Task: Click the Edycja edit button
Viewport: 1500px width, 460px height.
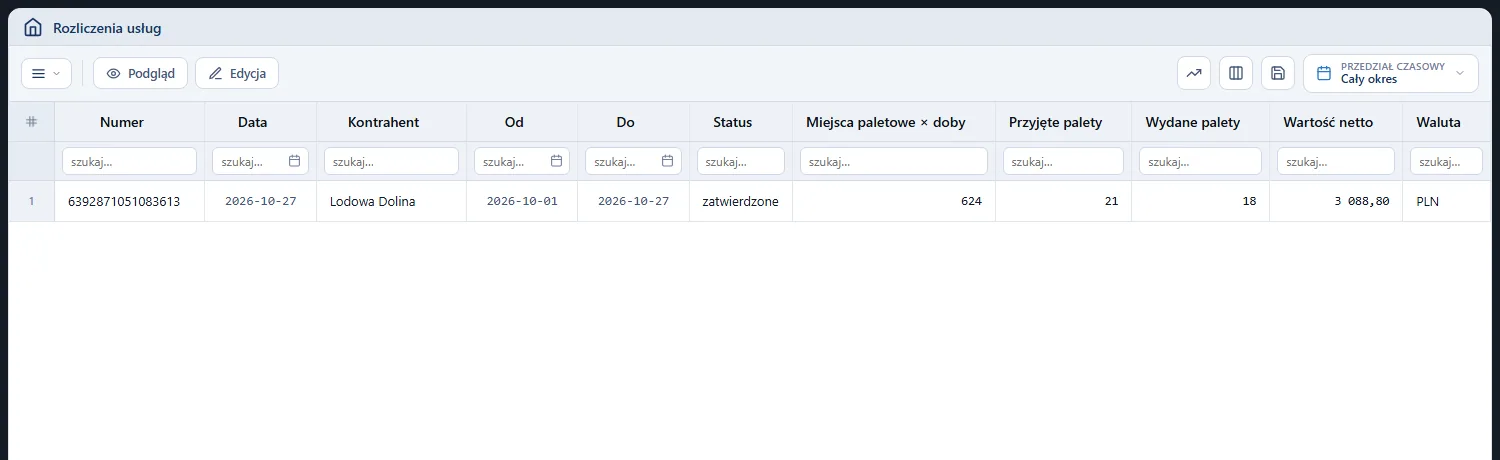Action: [237, 73]
